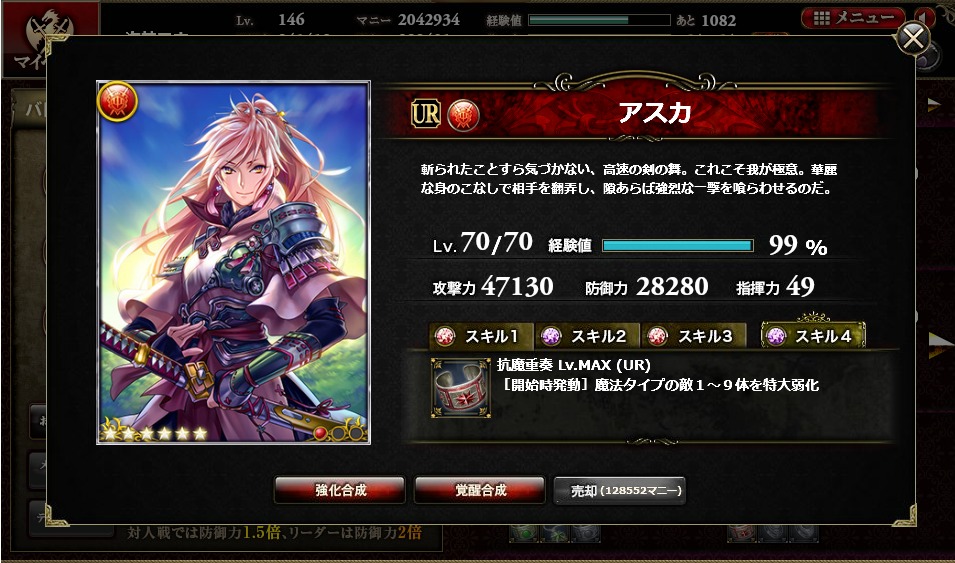955x563 pixels.
Task: Switch to スキル1 tab
Action: pos(481,336)
